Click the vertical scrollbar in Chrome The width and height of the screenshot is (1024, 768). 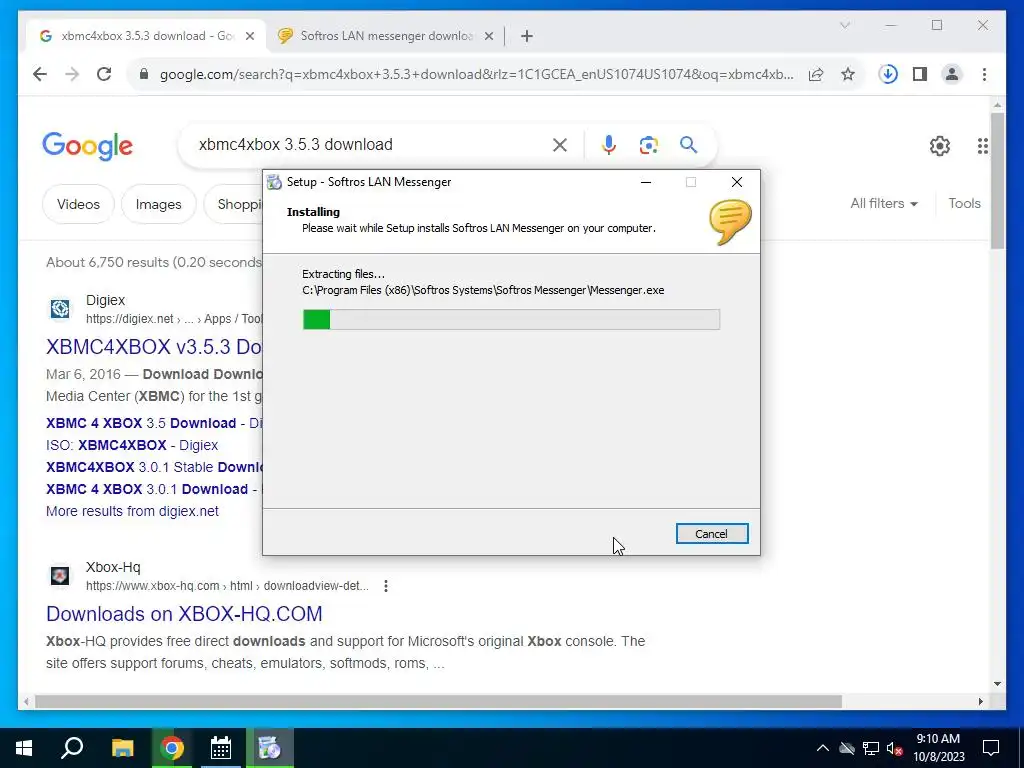997,182
